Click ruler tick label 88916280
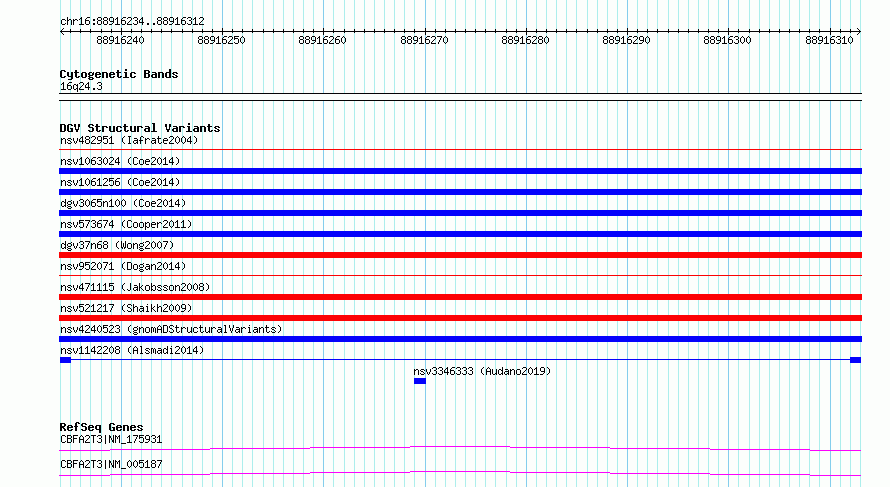Screen dimensions: 890x487 pos(525,40)
